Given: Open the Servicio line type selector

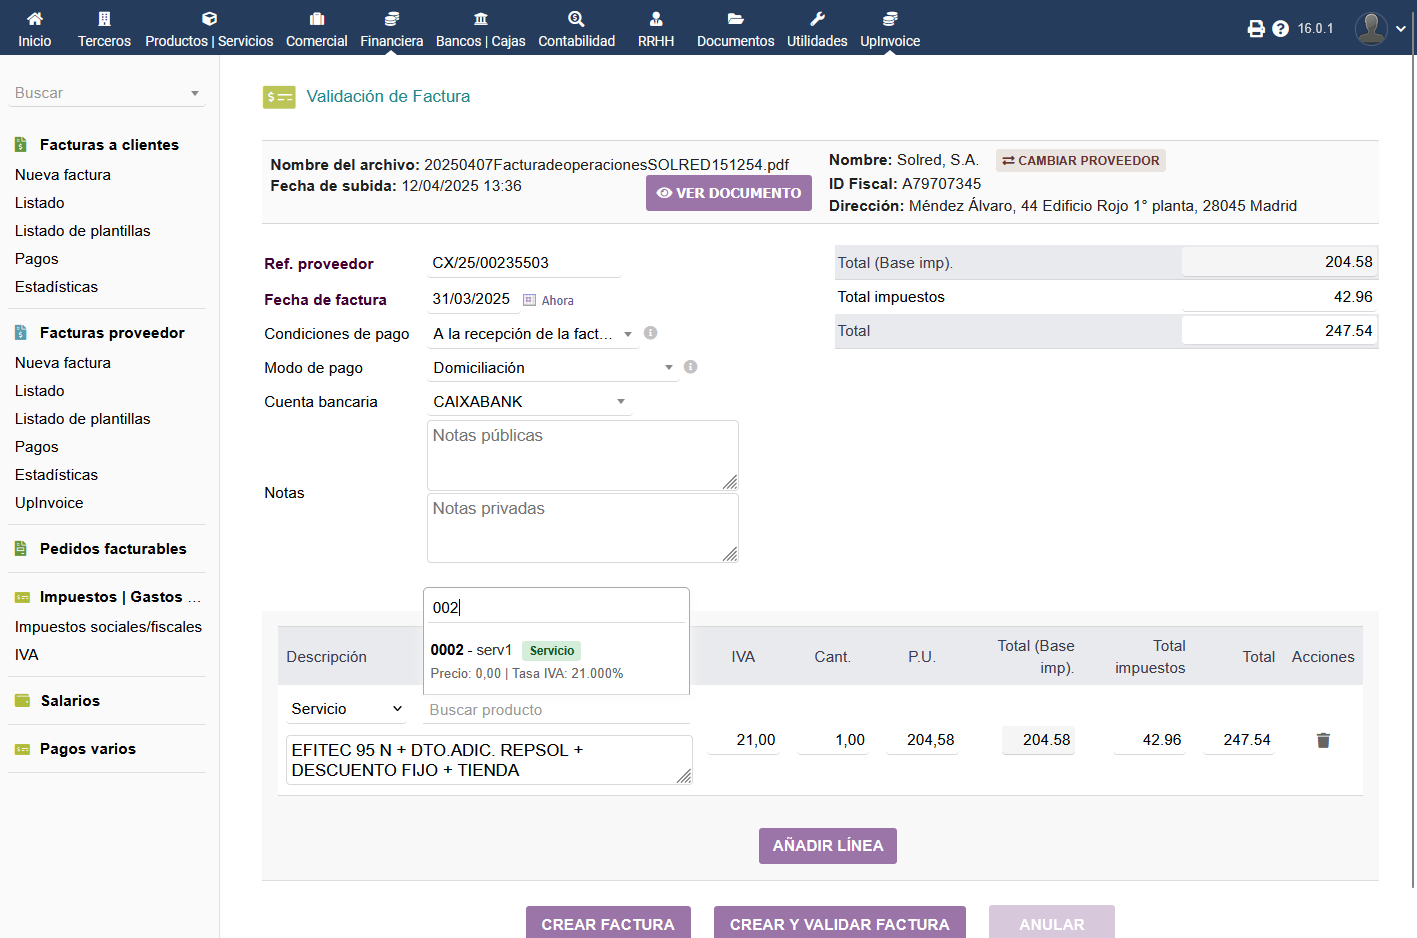Looking at the screenshot, I should point(346,709).
